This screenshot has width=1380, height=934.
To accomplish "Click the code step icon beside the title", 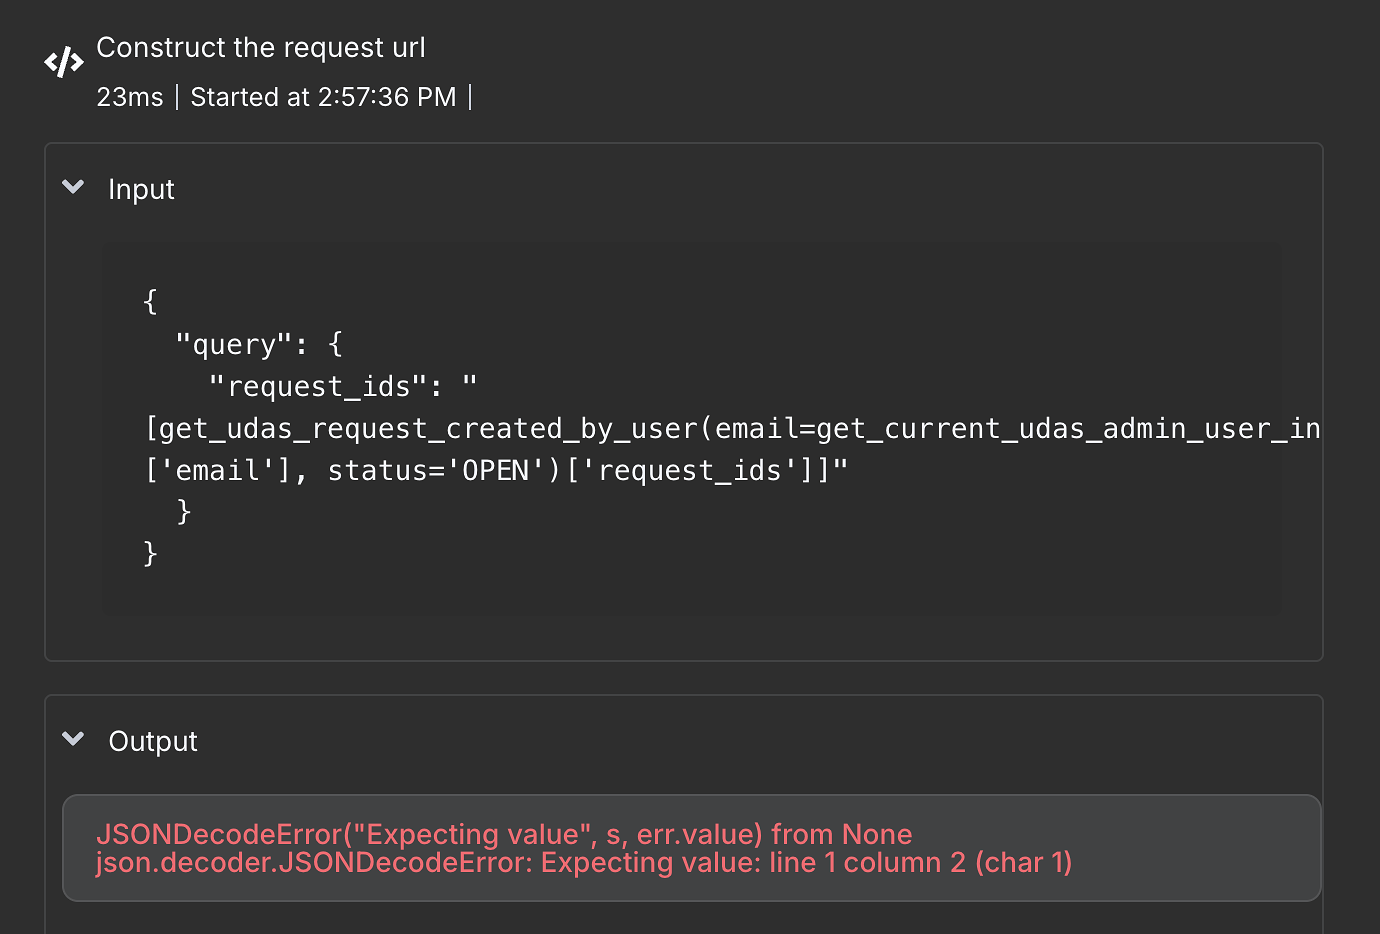I will click(x=63, y=61).
